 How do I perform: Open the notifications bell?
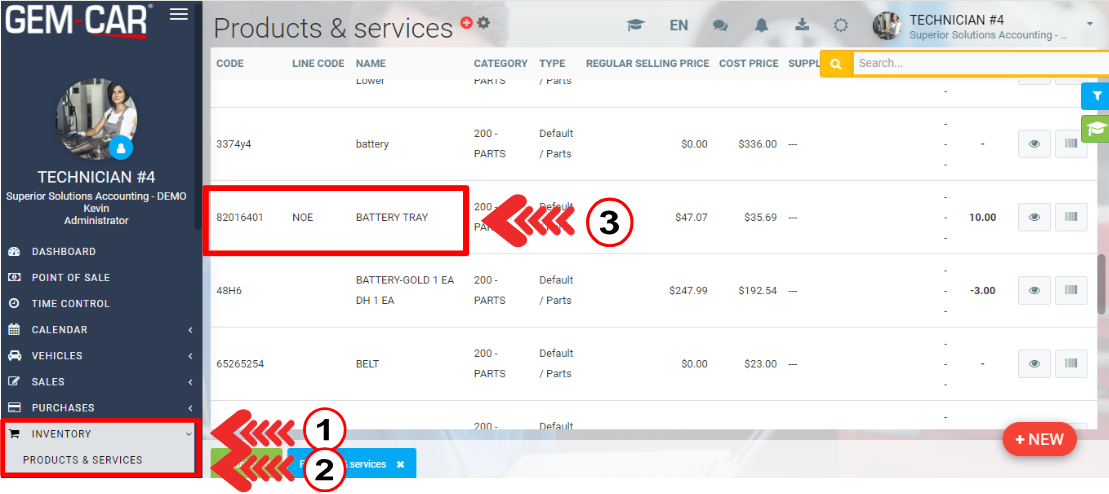click(x=760, y=26)
